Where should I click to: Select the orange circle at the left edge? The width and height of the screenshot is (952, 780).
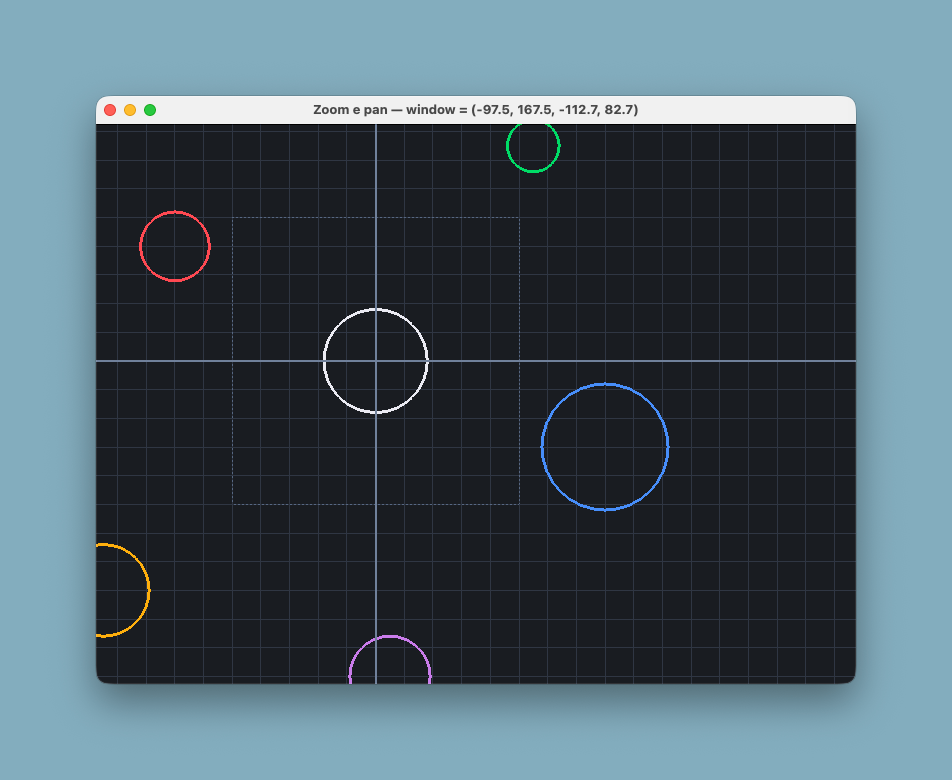coord(123,590)
